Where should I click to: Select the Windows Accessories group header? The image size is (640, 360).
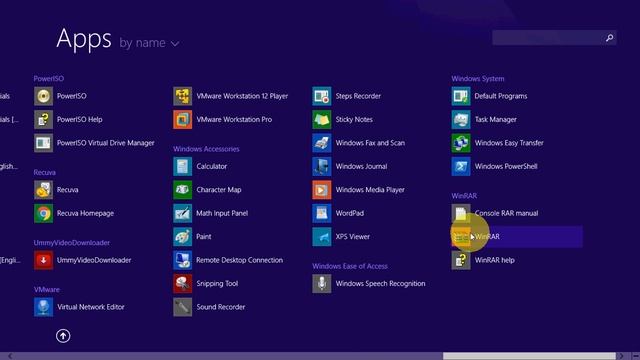coord(206,149)
